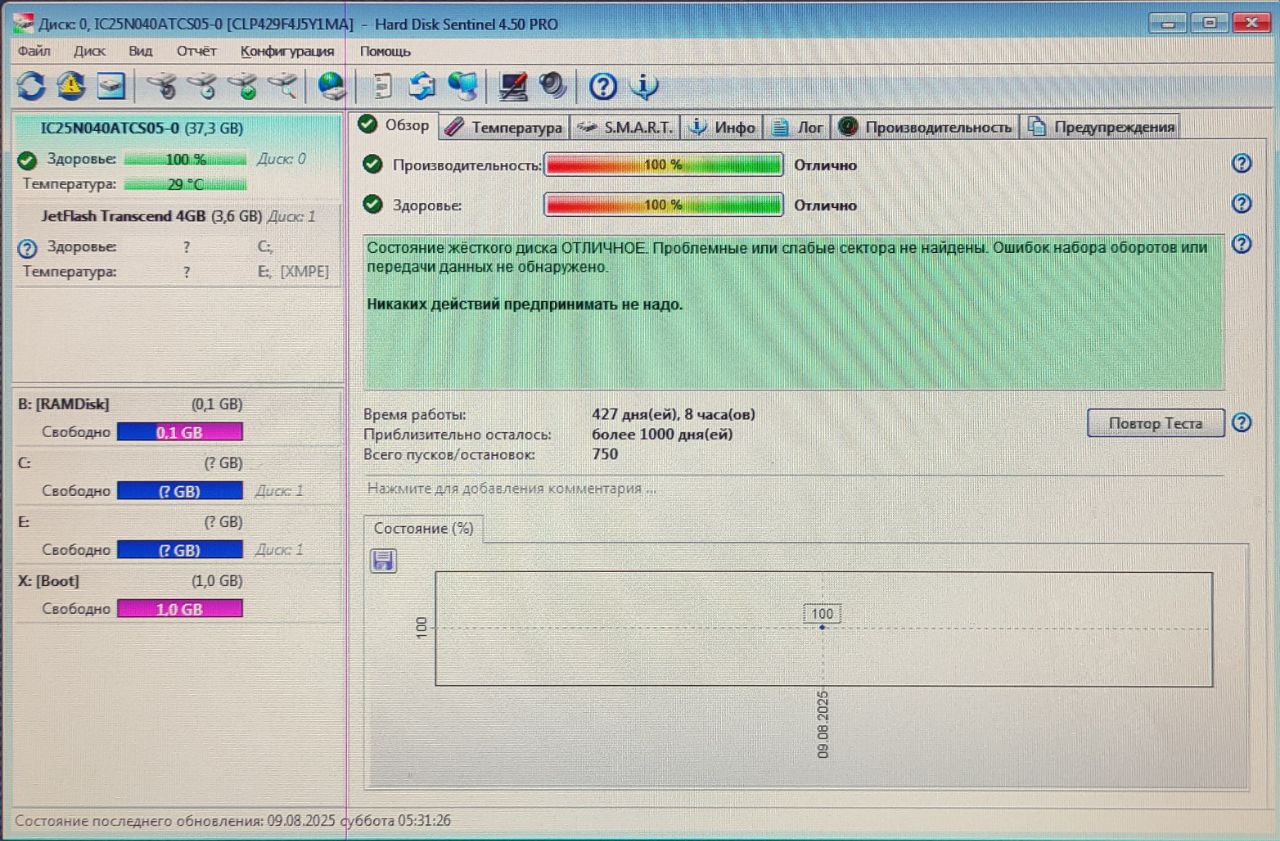1280x841 pixels.
Task: Click the bold text Никаких действий предпринимать не надо
Action: (x=525, y=304)
